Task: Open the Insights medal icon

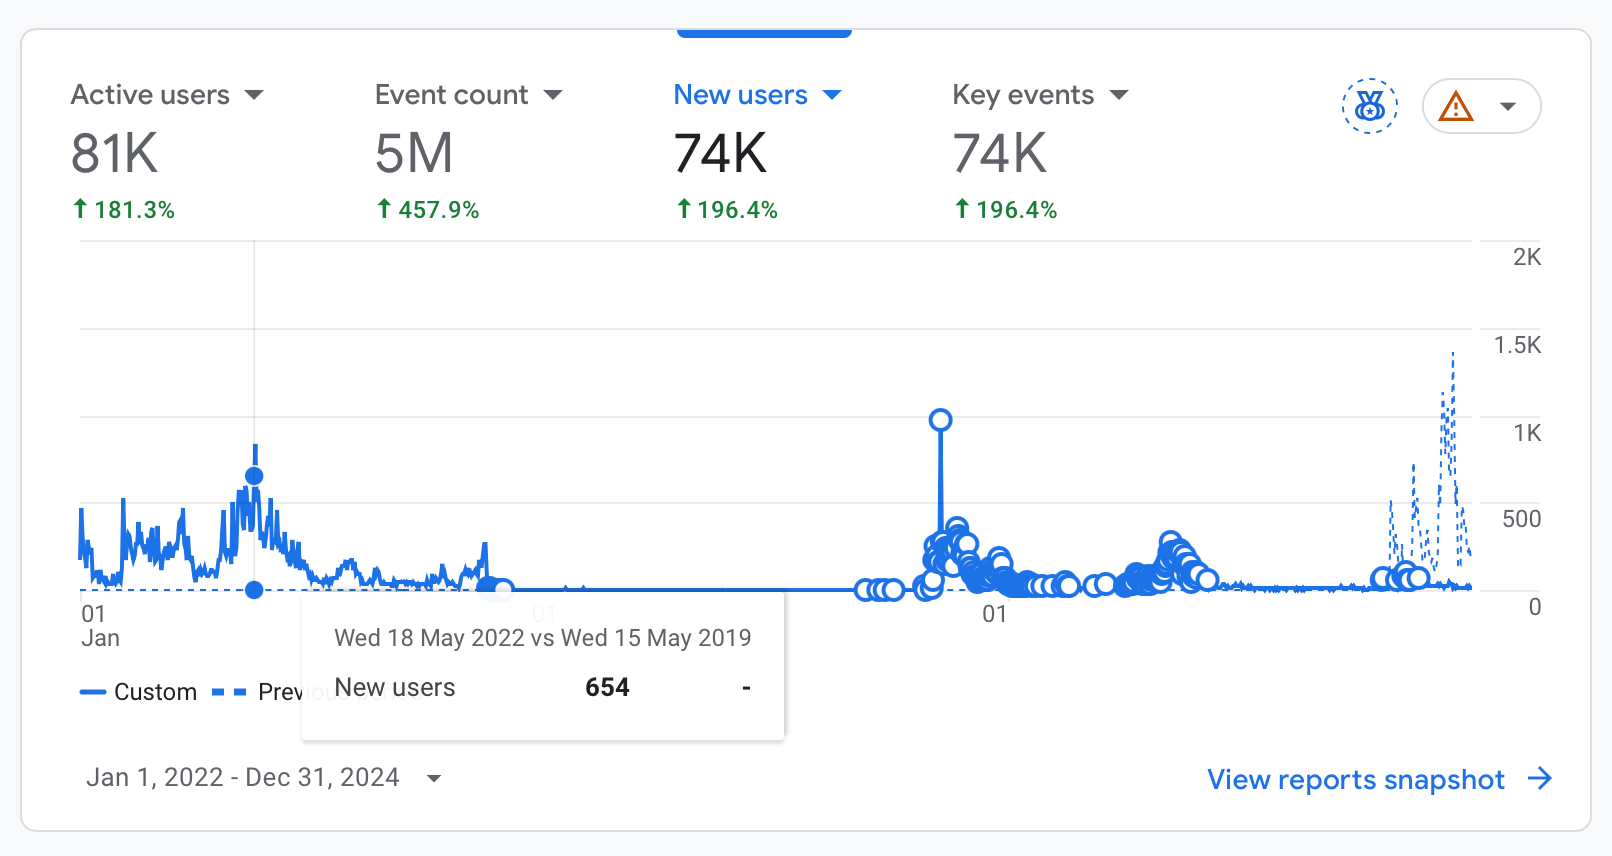Action: coord(1369,106)
